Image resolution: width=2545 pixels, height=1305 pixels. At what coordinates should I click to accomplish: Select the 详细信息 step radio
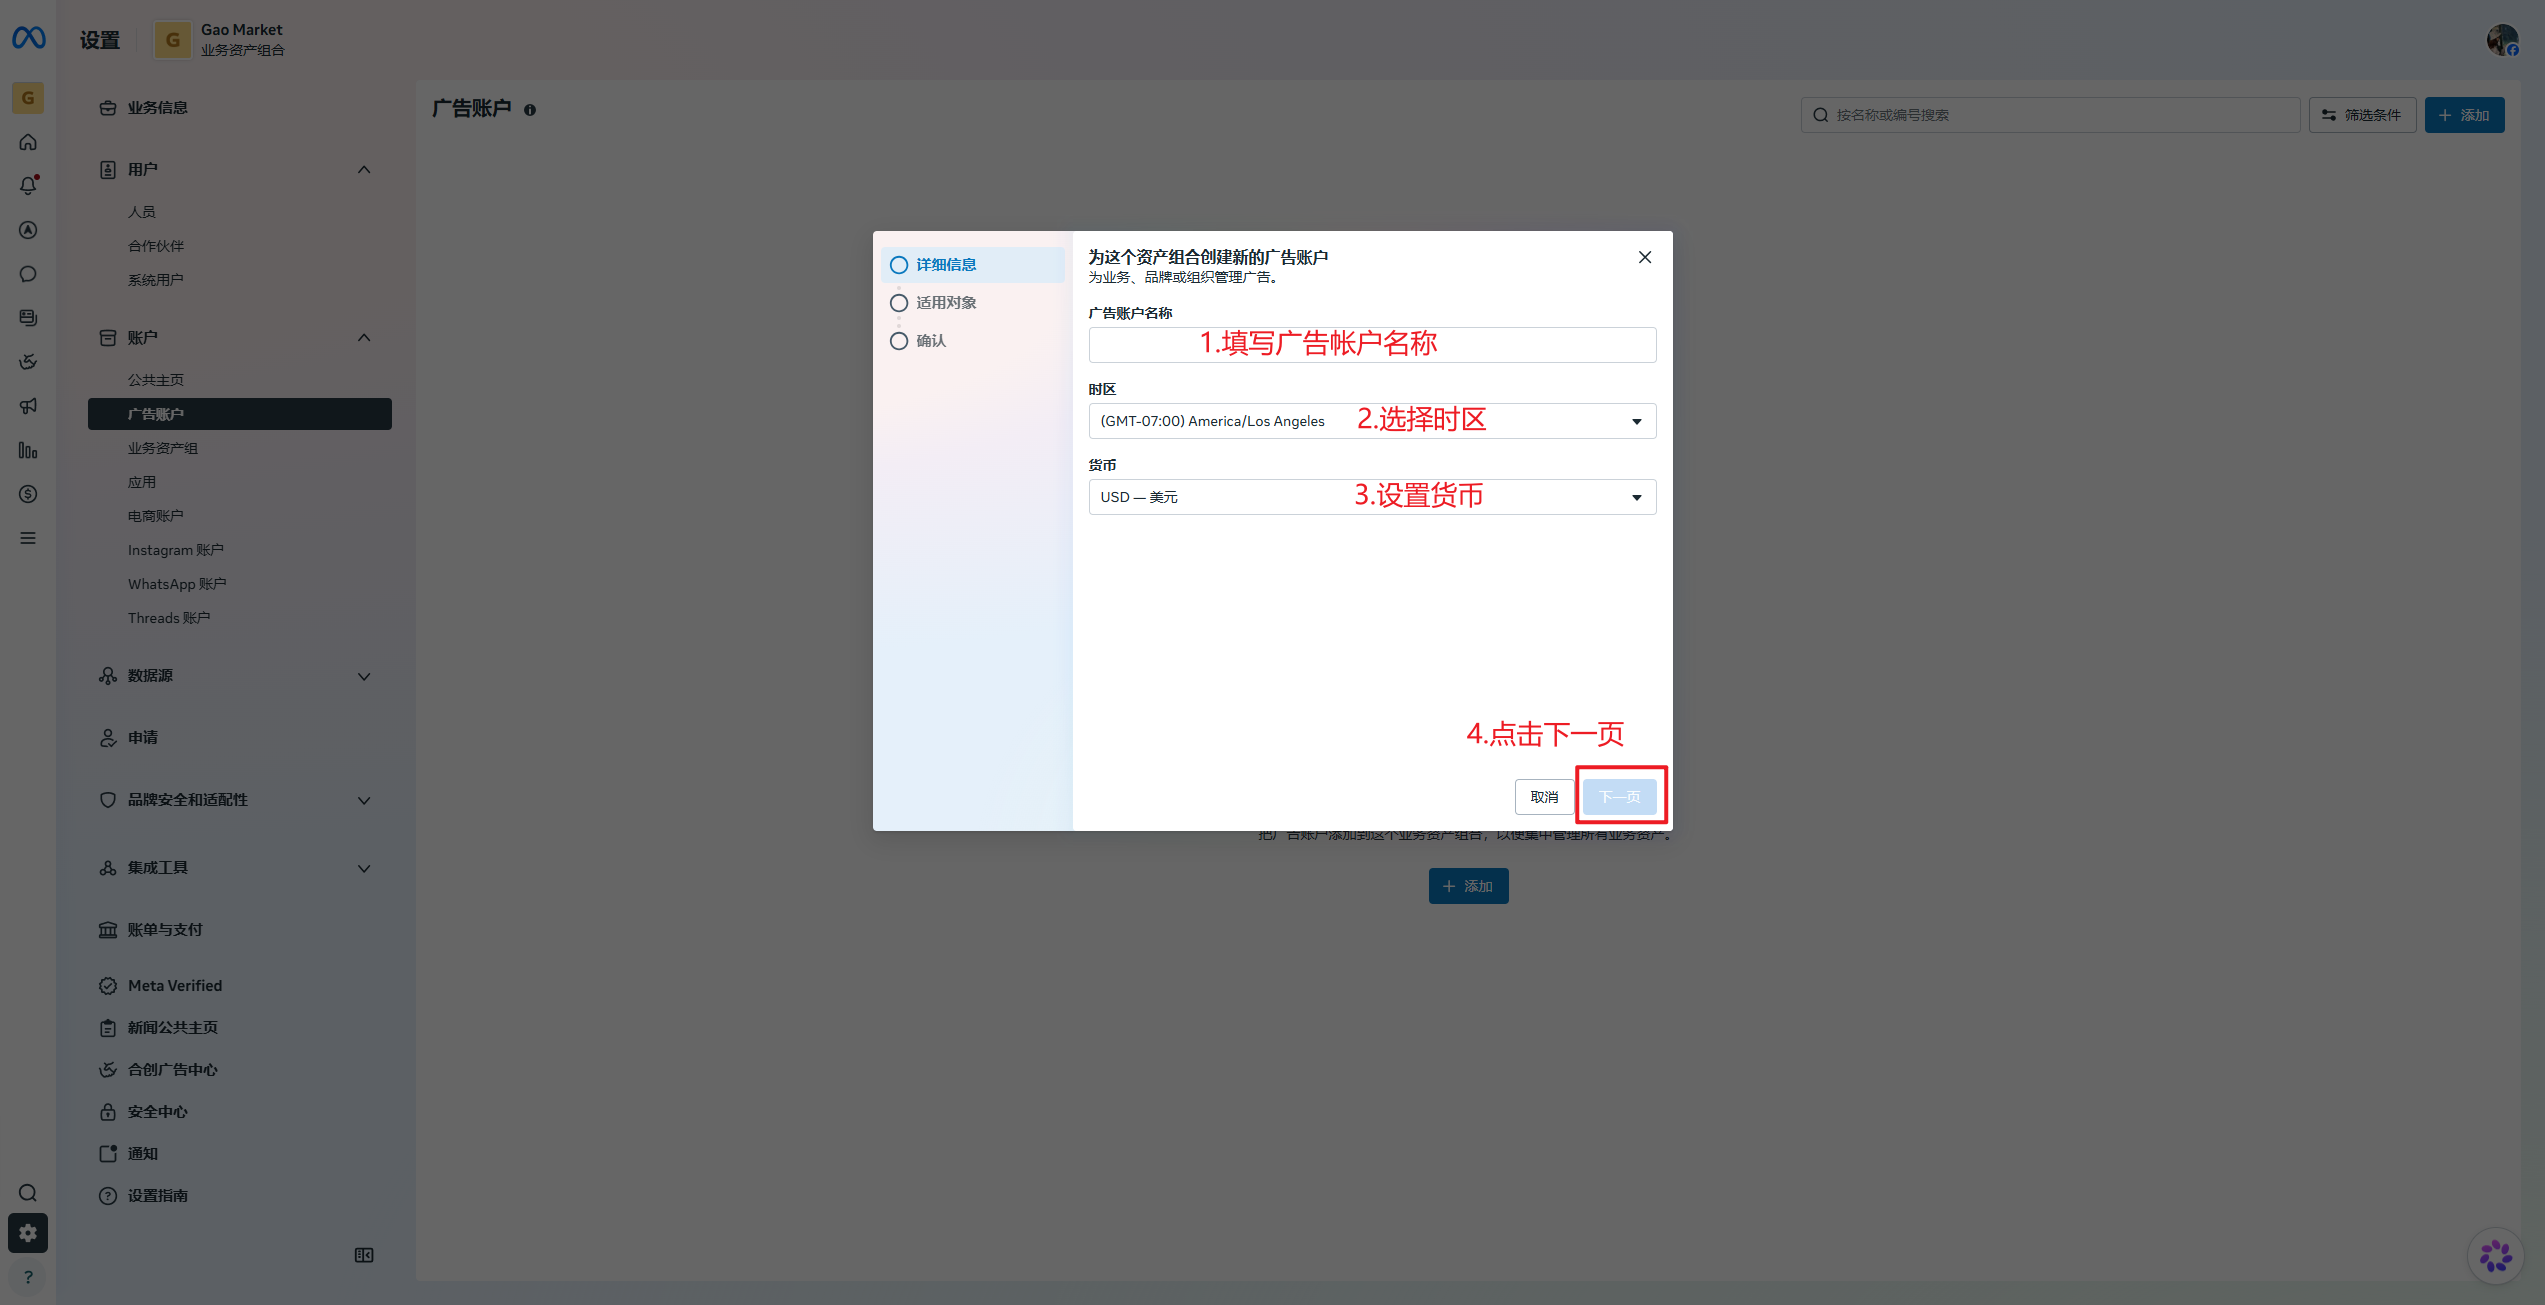coord(899,265)
